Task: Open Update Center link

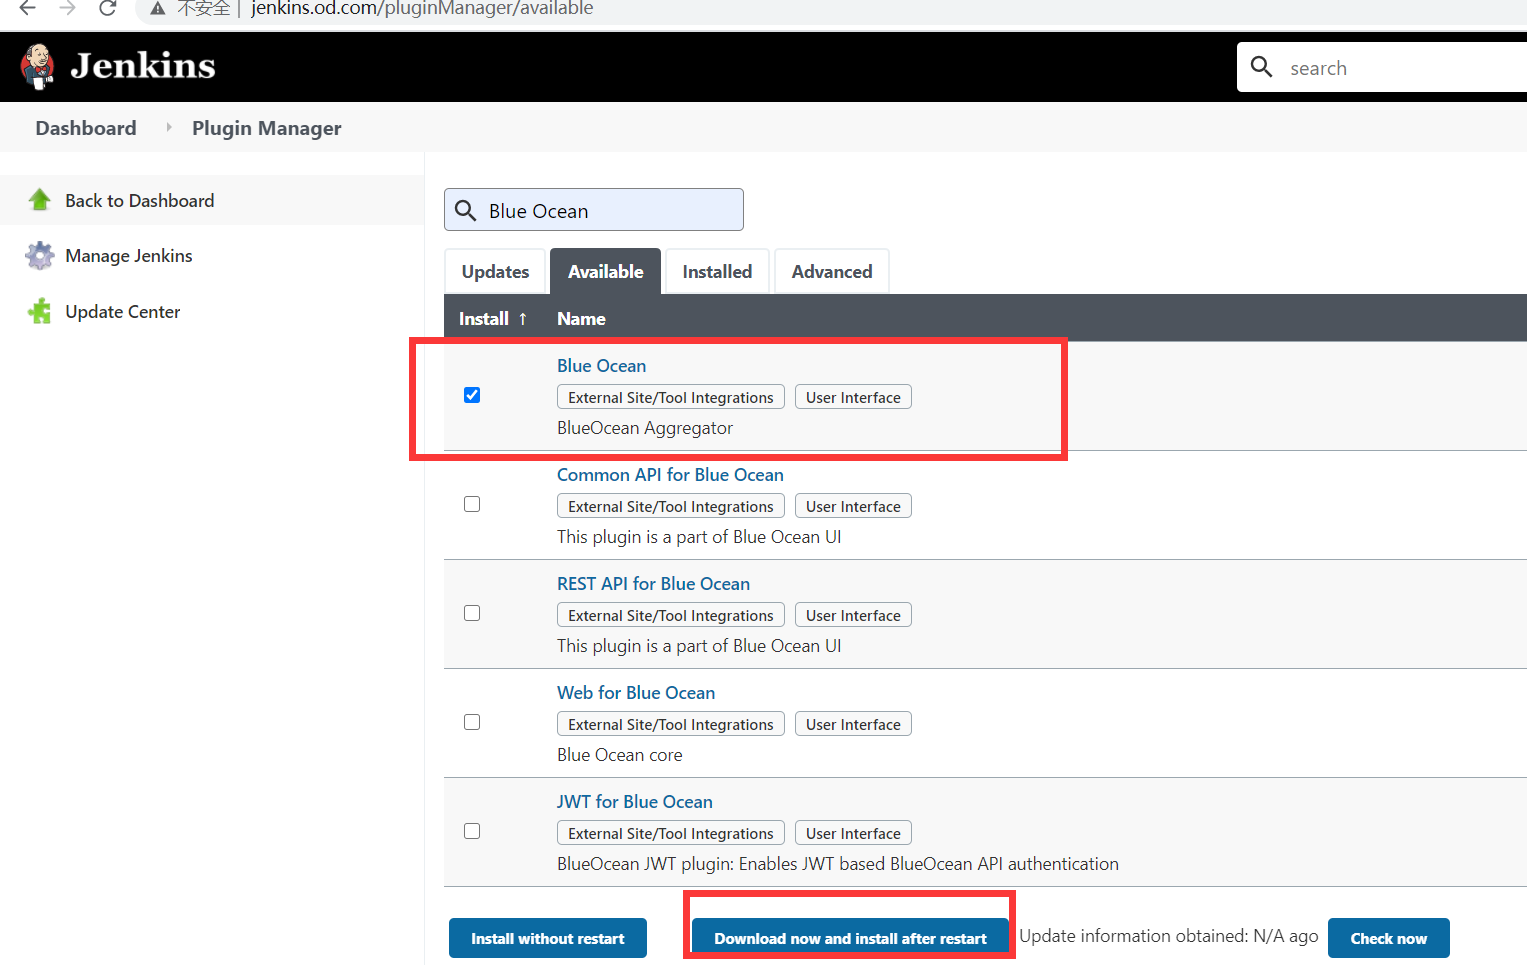Action: click(x=123, y=311)
